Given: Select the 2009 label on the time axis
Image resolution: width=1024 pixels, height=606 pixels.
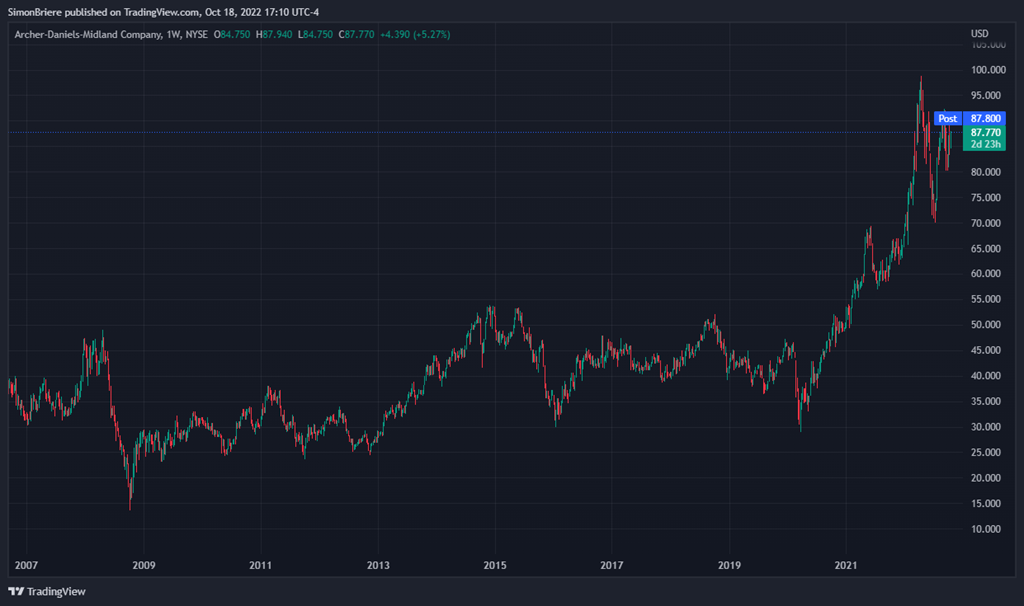Looking at the screenshot, I should pyautogui.click(x=144, y=566).
